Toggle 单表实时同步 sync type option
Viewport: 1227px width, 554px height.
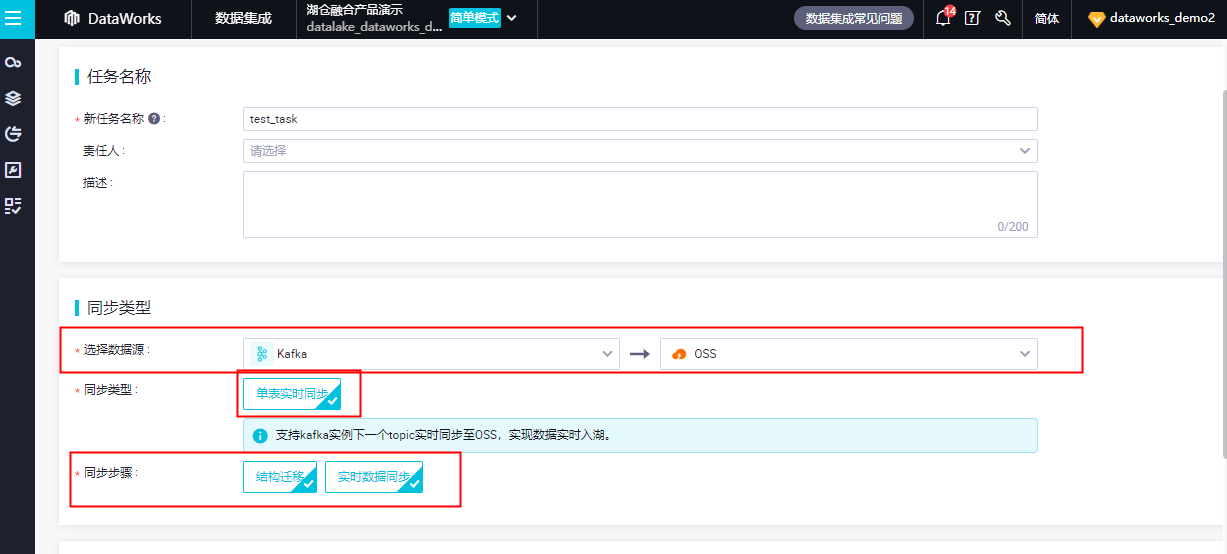292,394
